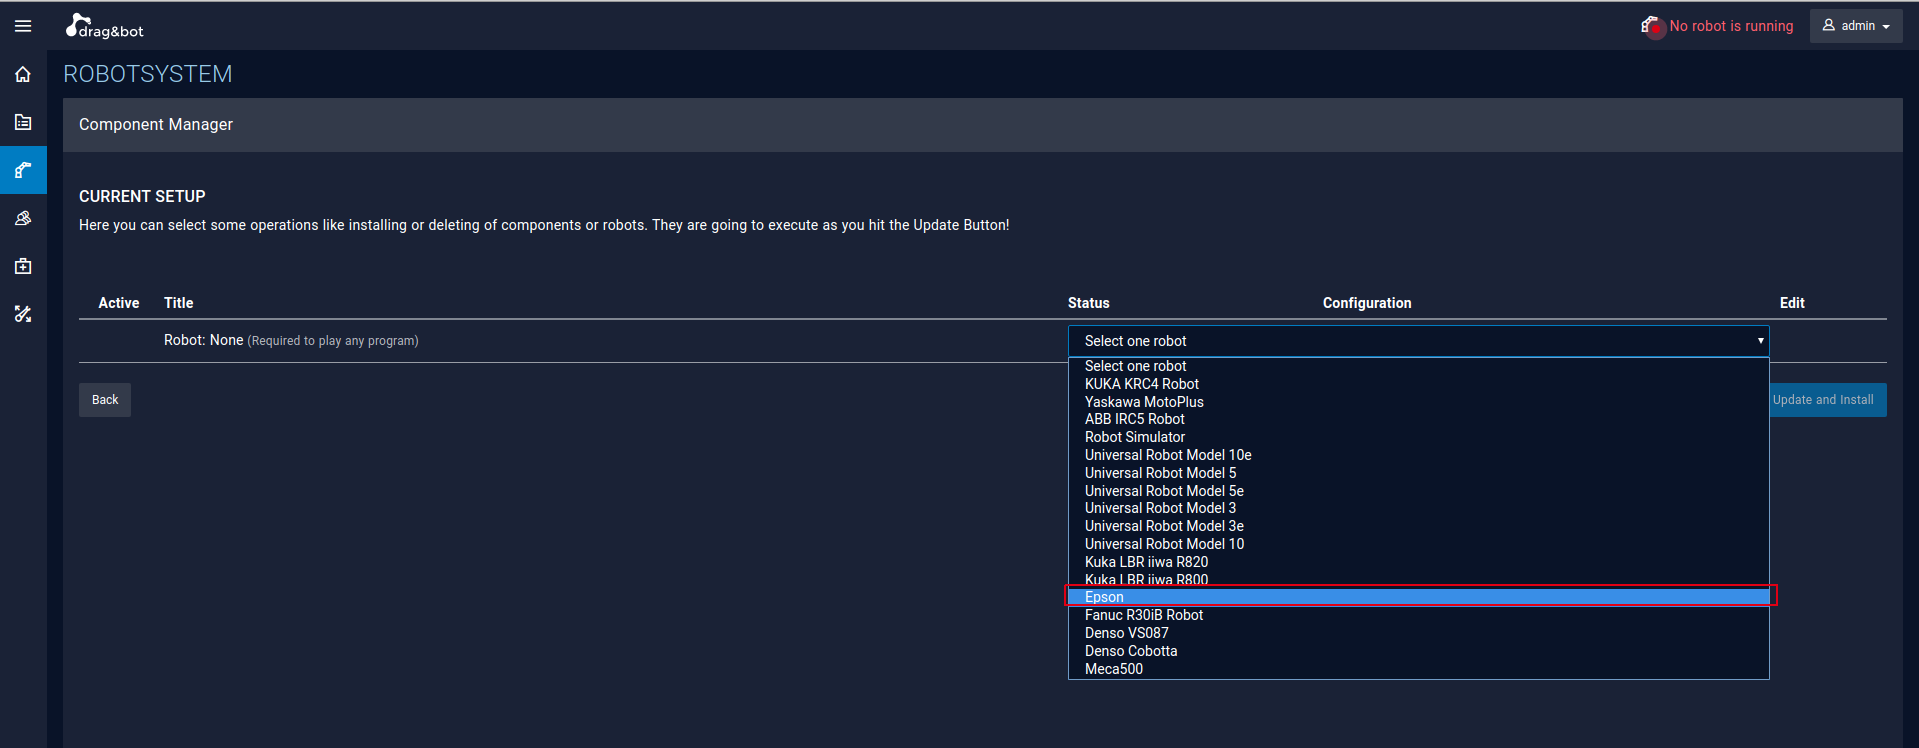Viewport: 1919px width, 748px height.
Task: Open the first-aid kit sidebar icon
Action: click(x=23, y=266)
